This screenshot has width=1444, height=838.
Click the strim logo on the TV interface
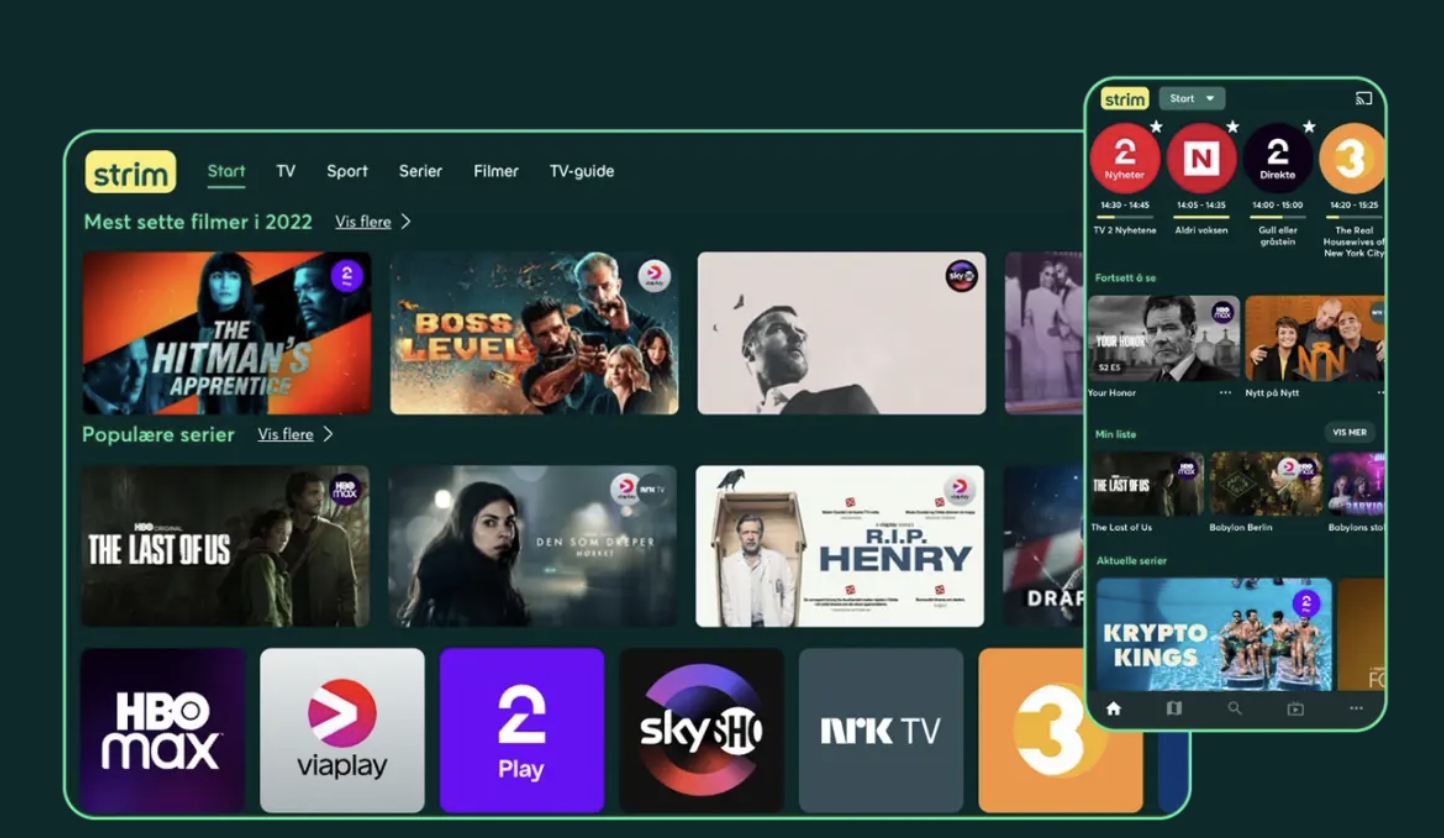click(130, 172)
